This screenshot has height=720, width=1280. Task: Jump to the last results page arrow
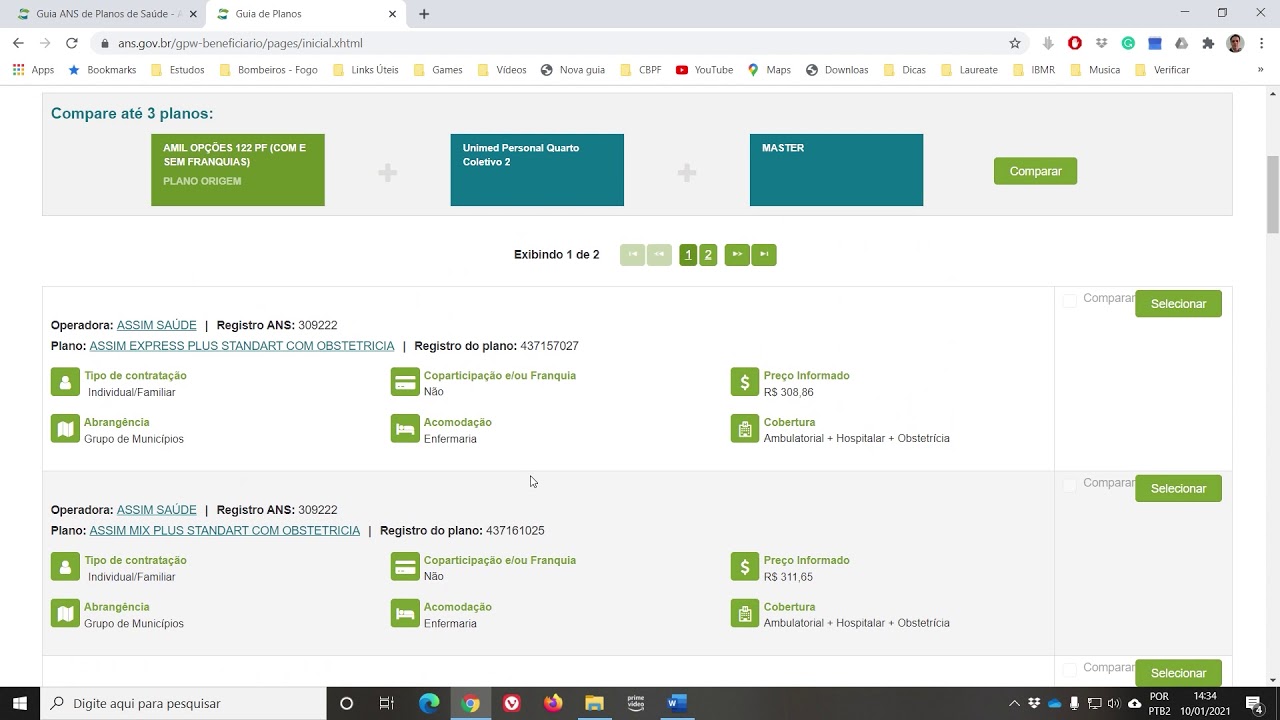764,255
